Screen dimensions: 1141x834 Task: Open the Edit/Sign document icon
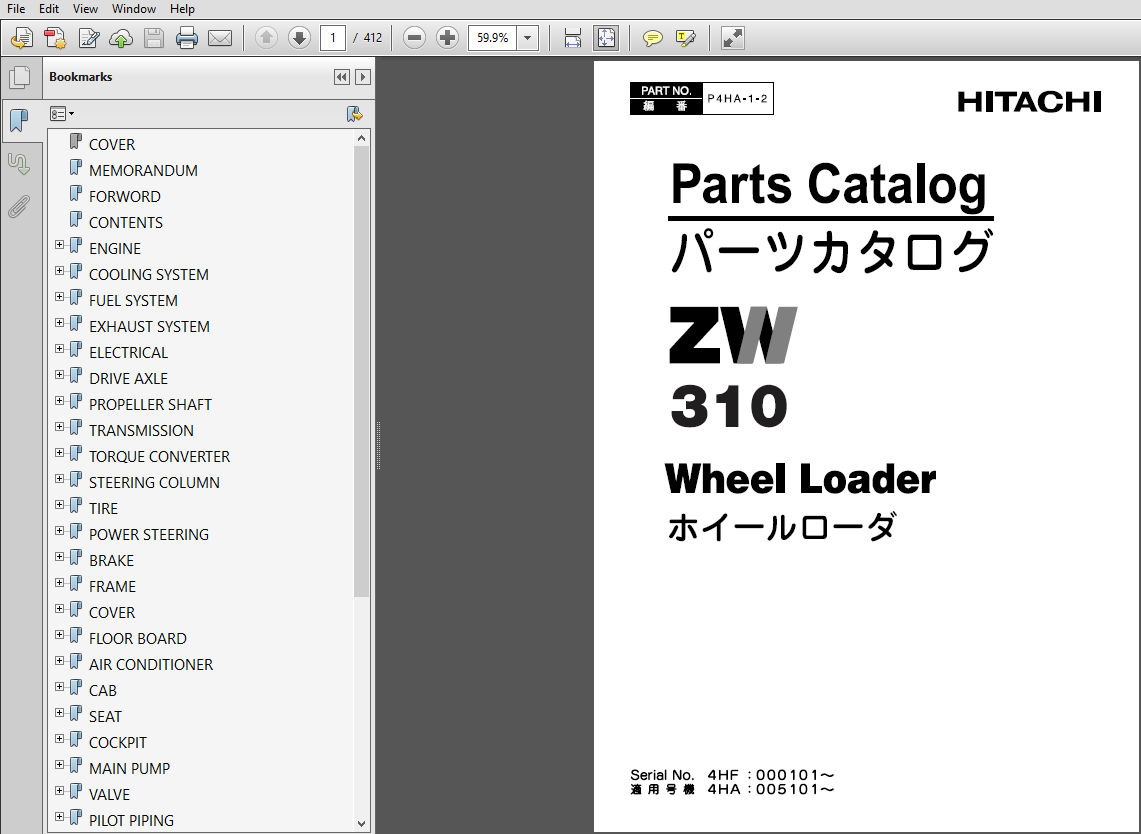click(x=89, y=38)
